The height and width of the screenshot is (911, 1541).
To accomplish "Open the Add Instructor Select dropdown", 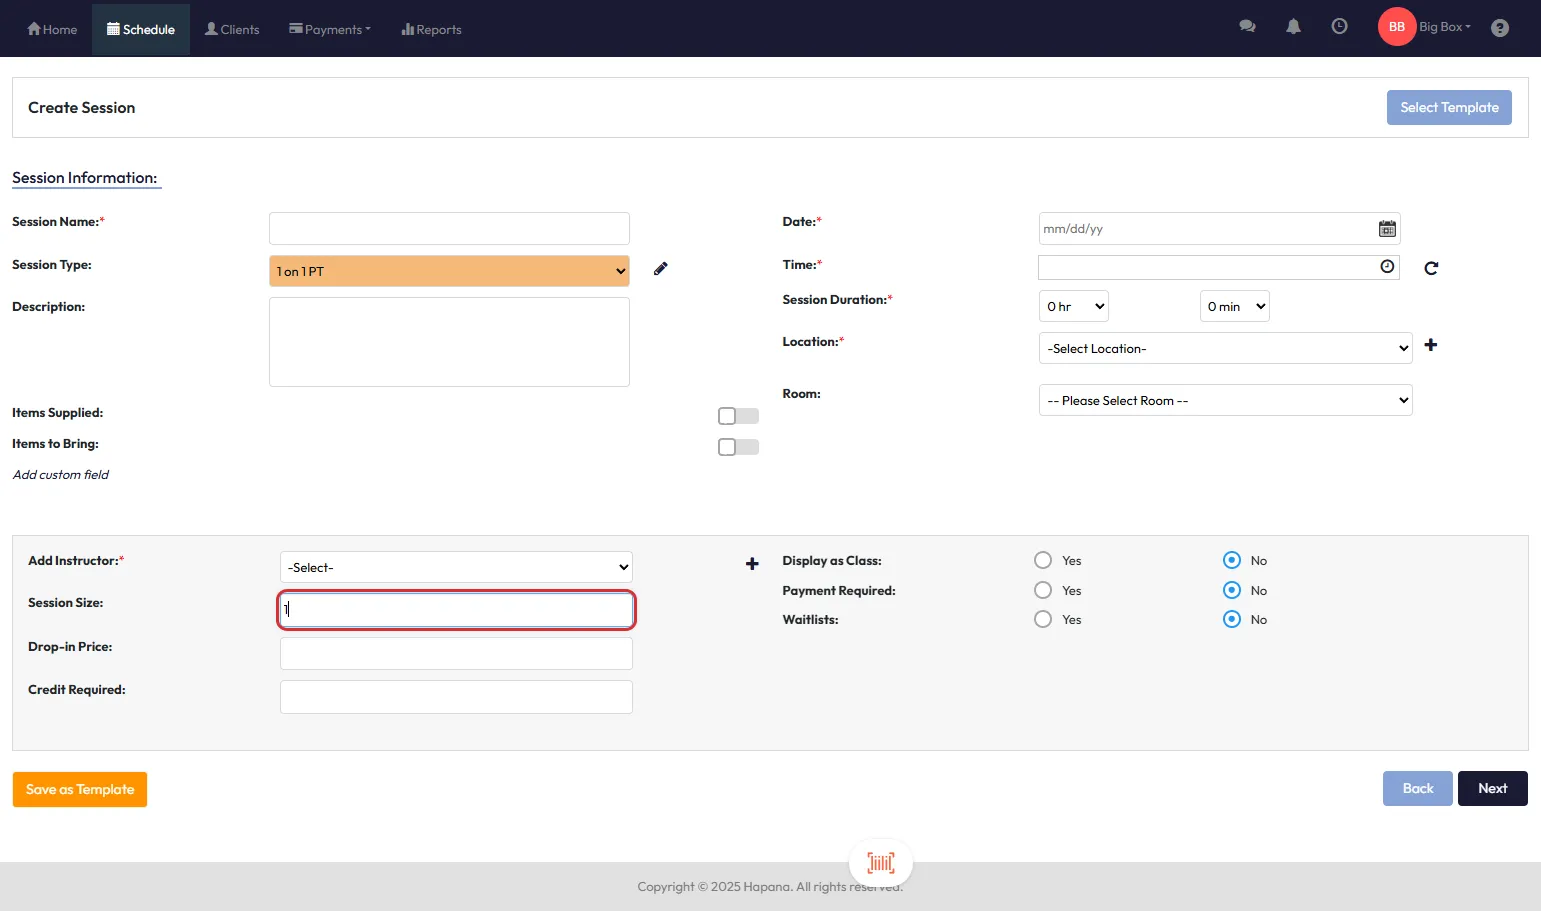I will [456, 567].
